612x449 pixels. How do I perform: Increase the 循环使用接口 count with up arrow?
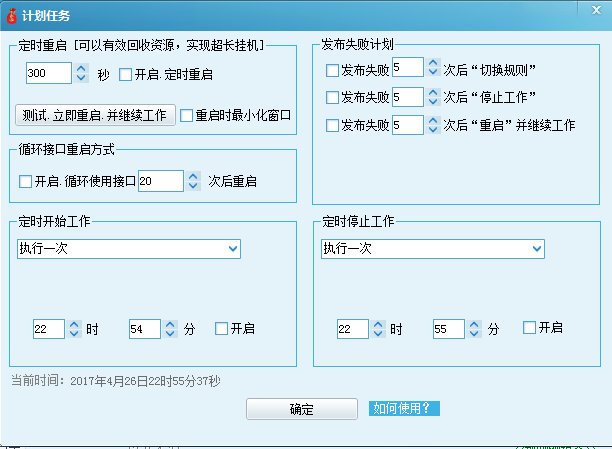(193, 176)
